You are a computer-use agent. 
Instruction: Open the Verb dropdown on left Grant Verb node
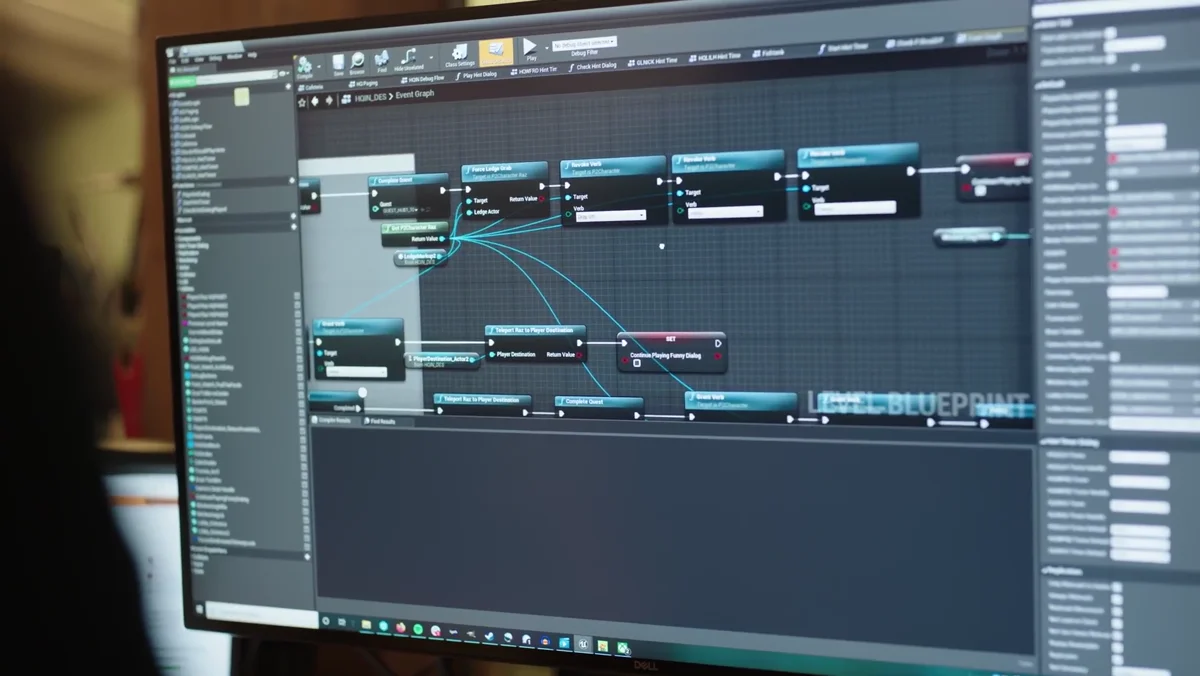[357, 371]
